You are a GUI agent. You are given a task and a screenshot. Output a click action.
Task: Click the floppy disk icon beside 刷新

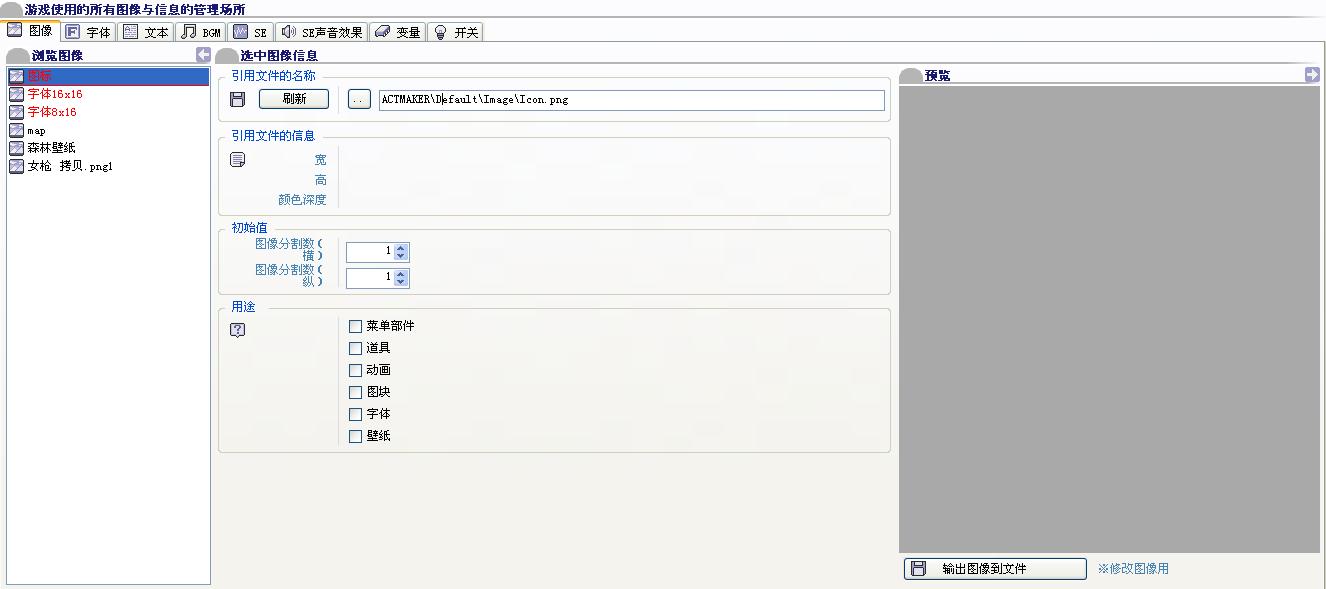tap(237, 99)
